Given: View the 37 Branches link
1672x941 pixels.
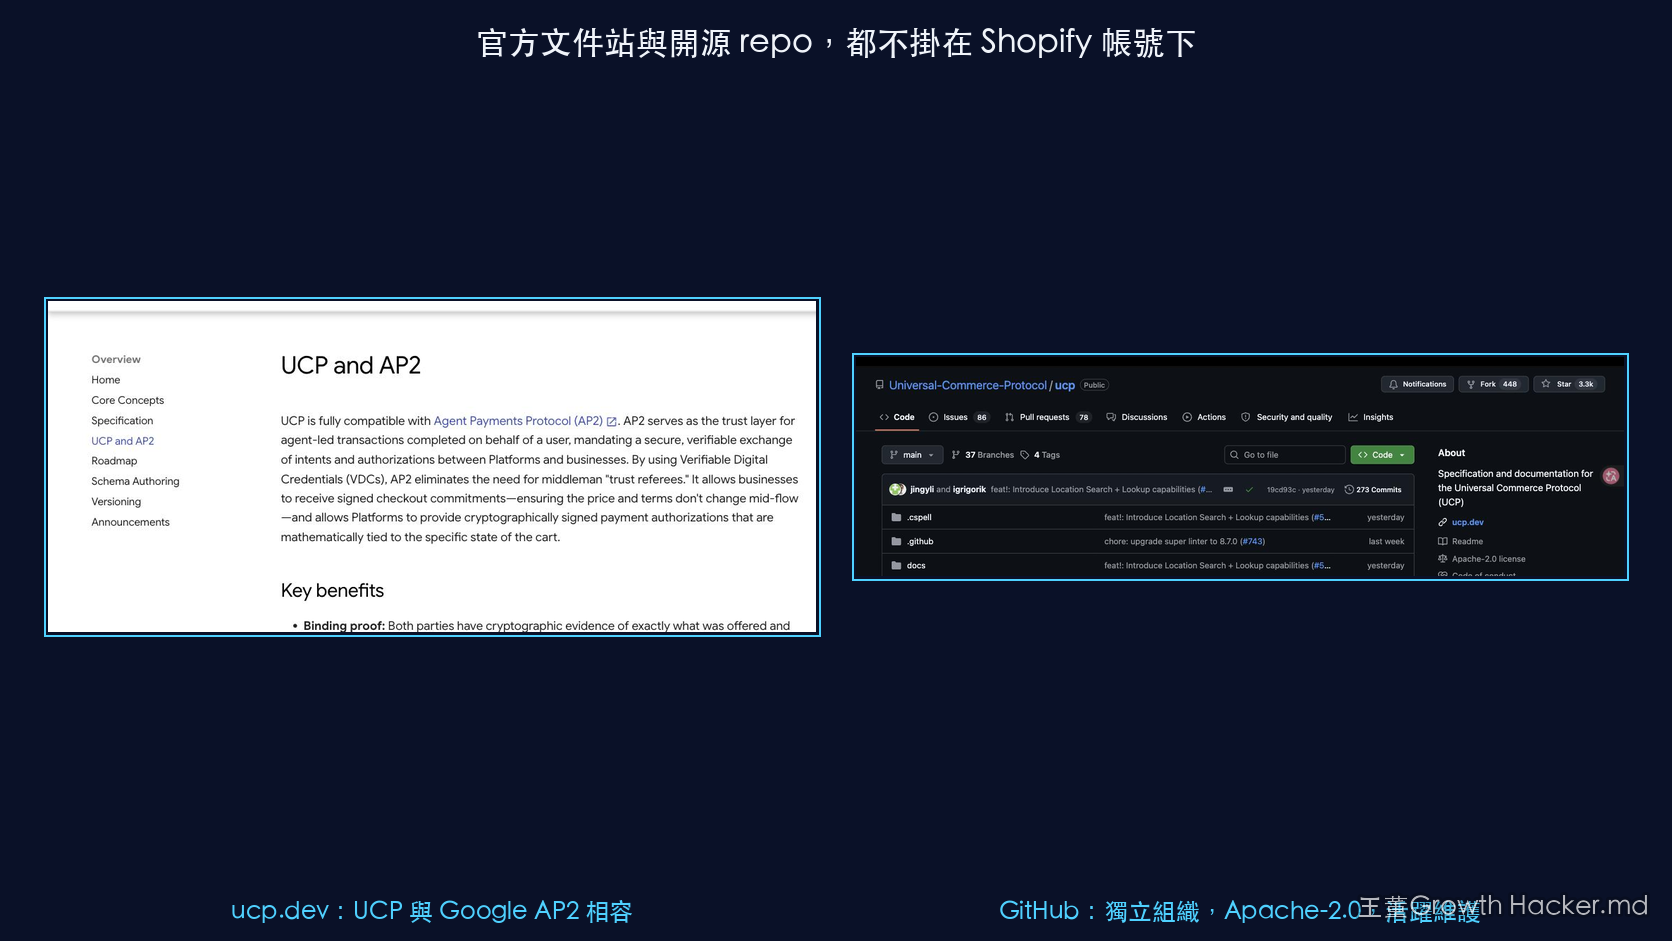Looking at the screenshot, I should (x=982, y=455).
